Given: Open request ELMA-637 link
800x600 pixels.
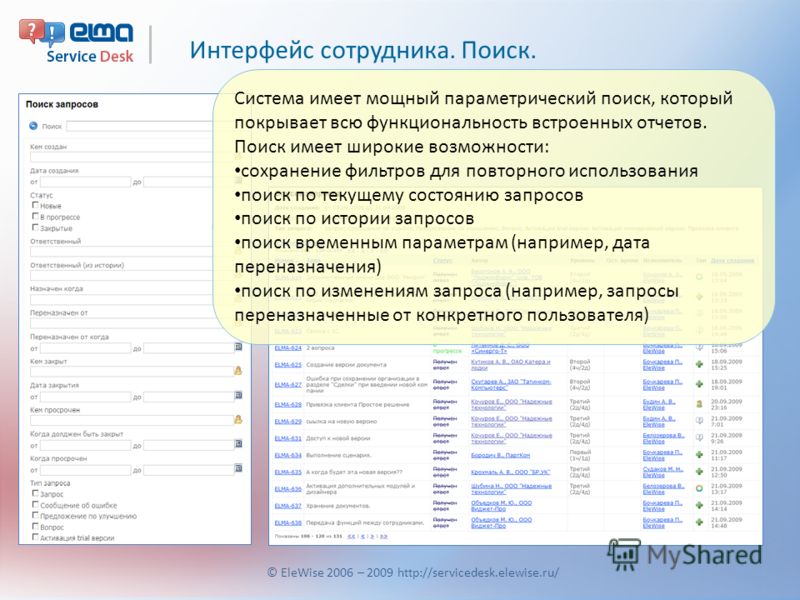Looking at the screenshot, I should (x=288, y=506).
